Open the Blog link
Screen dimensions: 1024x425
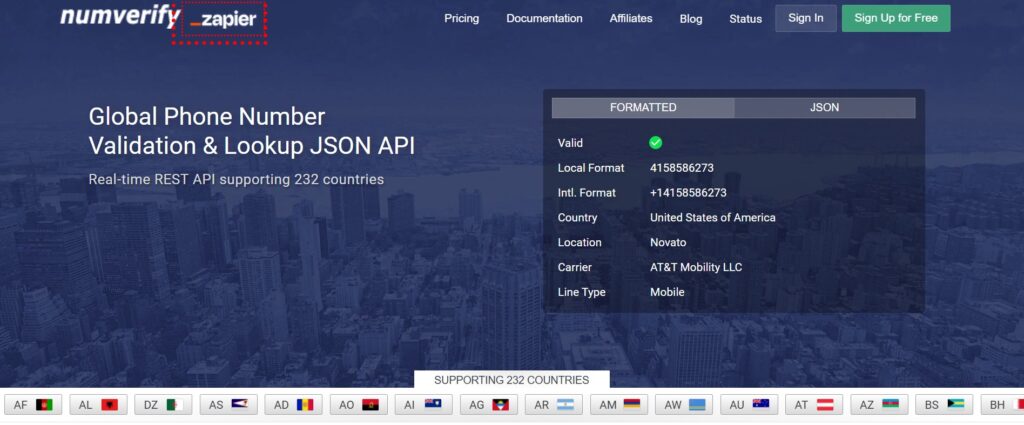coord(691,19)
